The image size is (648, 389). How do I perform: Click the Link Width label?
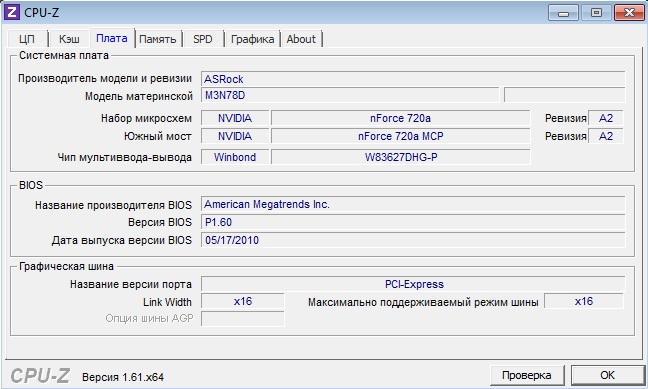coord(167,302)
